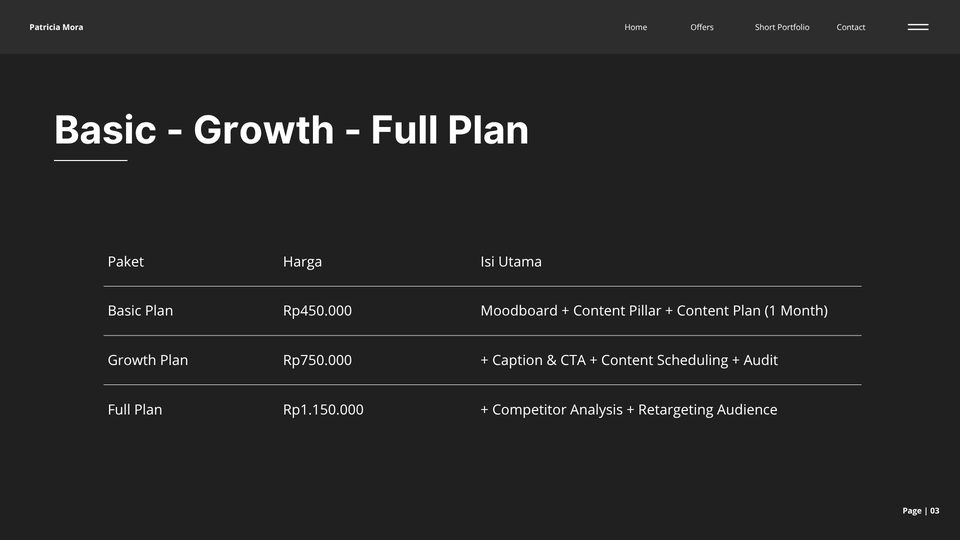The image size is (960, 540).
Task: Click the Basic Plan row label
Action: tap(140, 310)
